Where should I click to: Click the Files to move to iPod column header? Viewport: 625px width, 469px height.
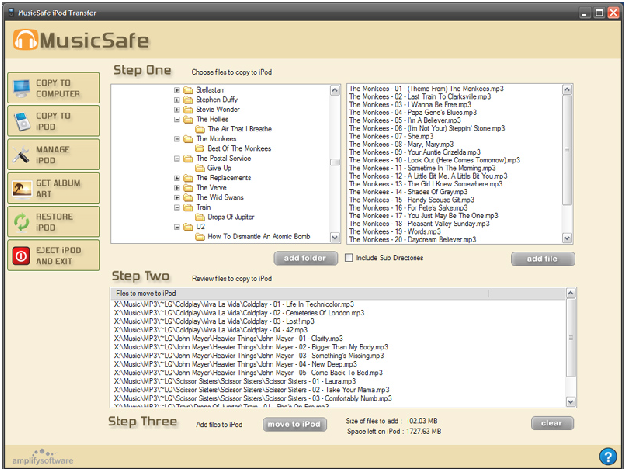(300, 293)
